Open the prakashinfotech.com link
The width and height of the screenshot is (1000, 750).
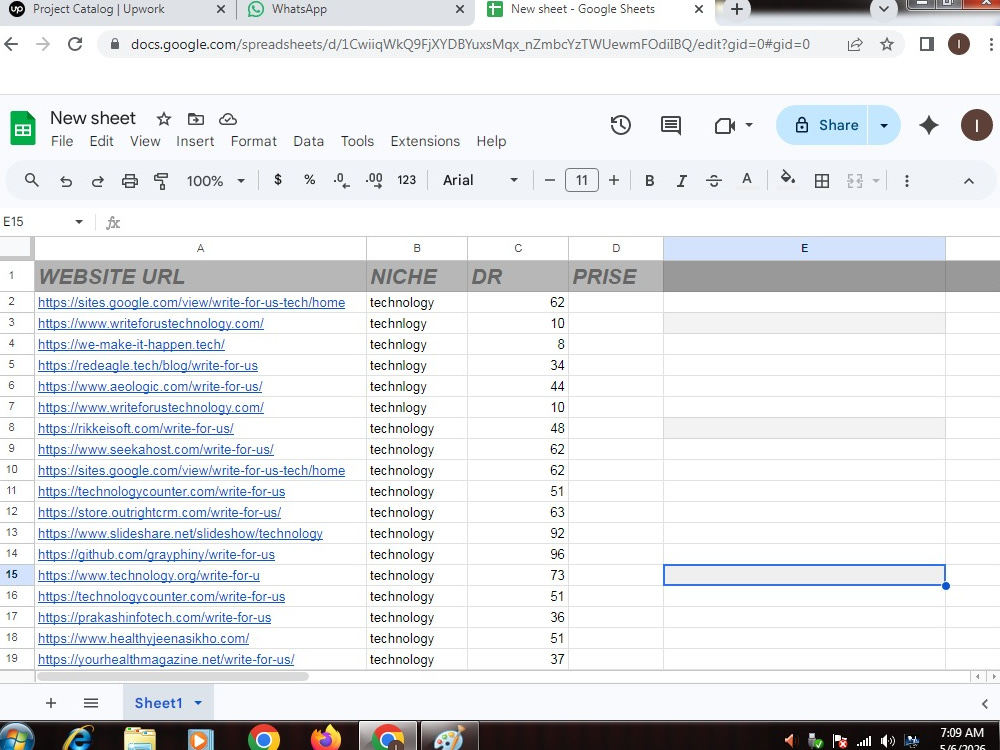(x=154, y=617)
